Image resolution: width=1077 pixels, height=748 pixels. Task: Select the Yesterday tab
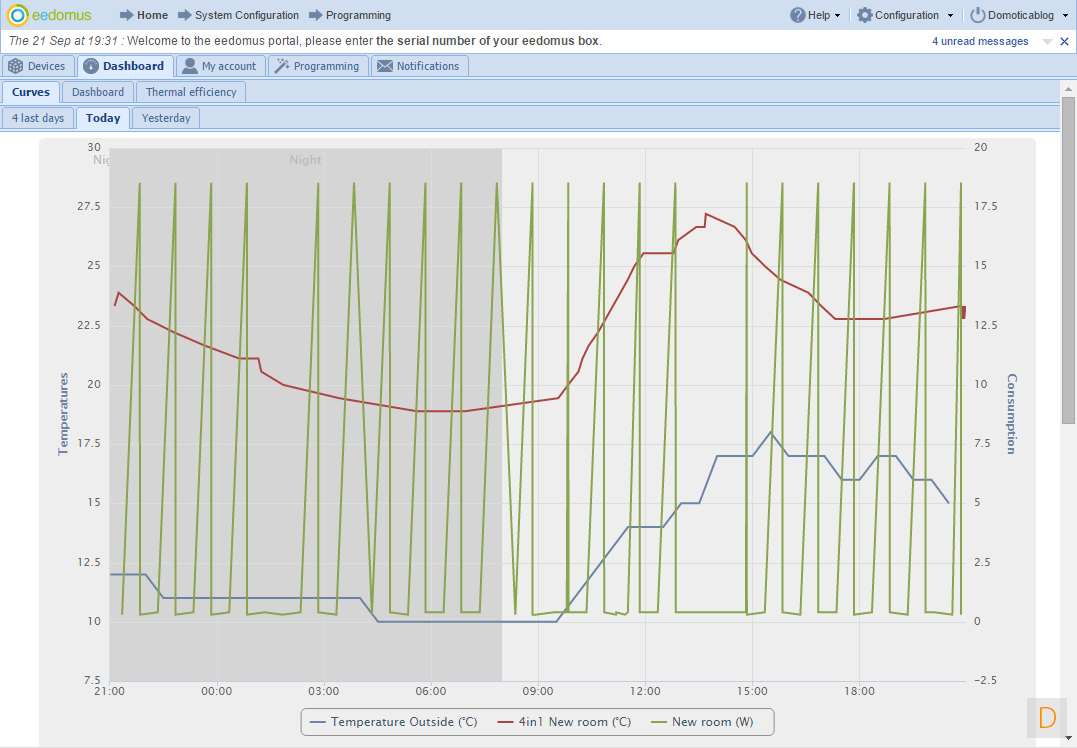coord(166,118)
